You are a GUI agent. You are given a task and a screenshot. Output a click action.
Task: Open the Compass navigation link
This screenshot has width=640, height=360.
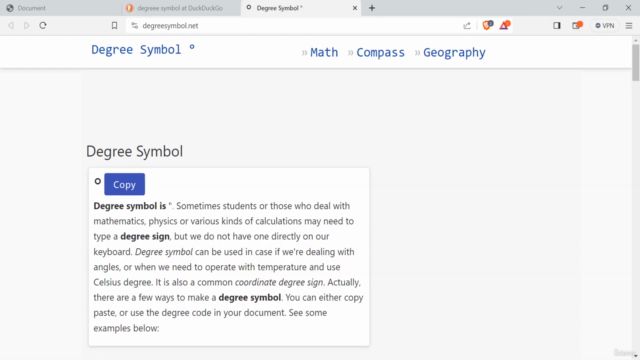pos(380,52)
